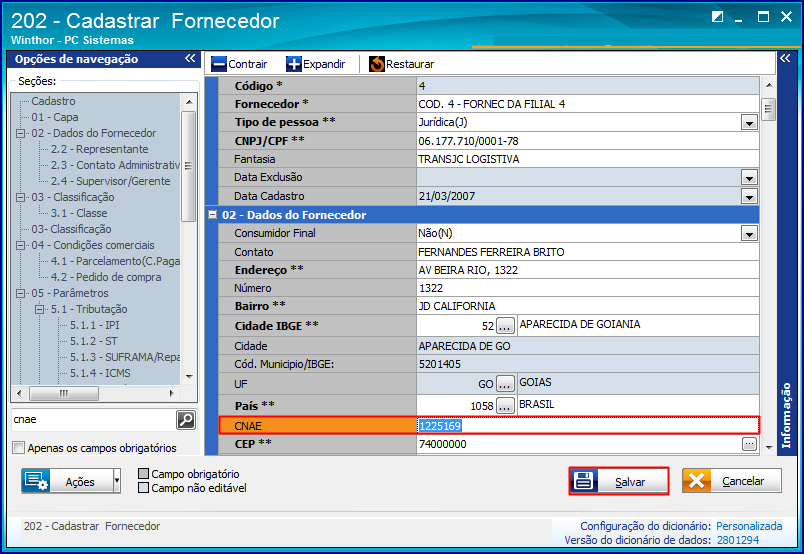Click the Expandir toolbar button
The width and height of the screenshot is (804, 554).
coord(315,64)
